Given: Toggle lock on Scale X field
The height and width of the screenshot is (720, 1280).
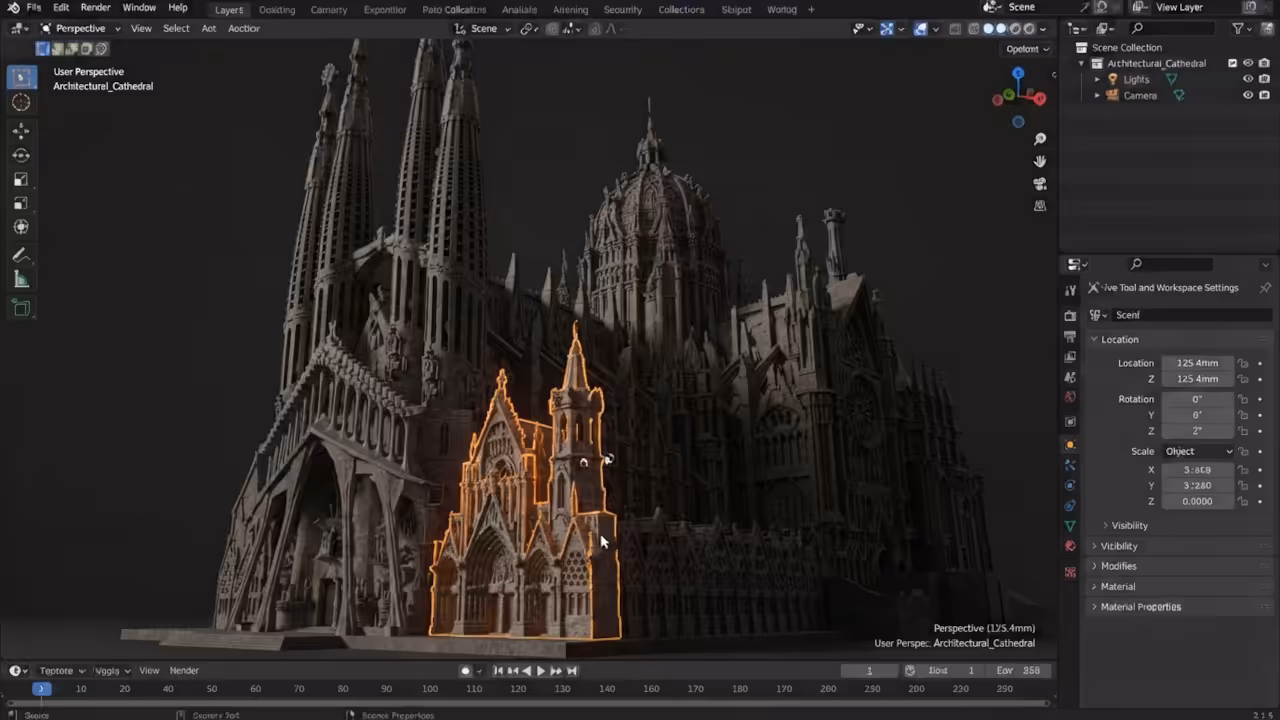Looking at the screenshot, I should 1243,469.
